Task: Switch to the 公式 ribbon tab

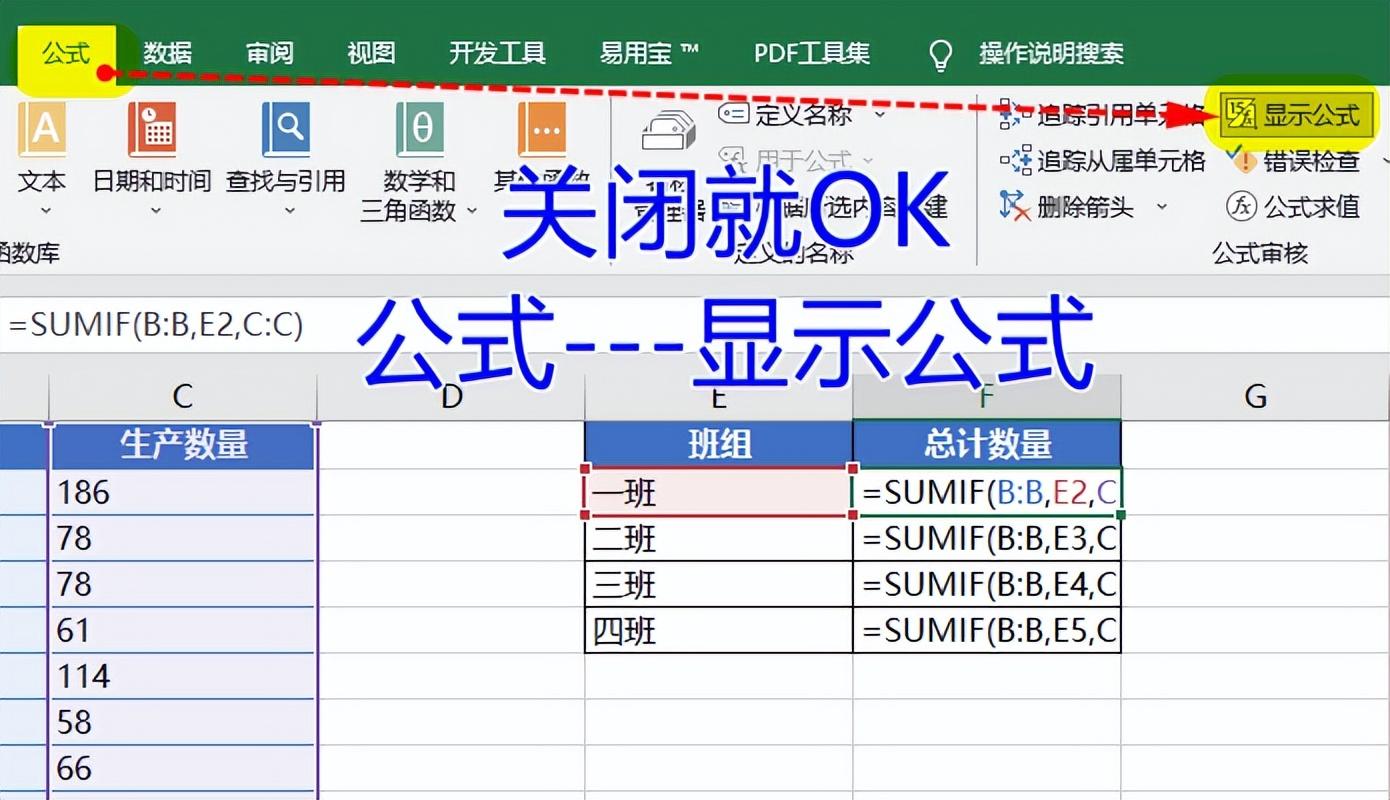Action: (66, 53)
